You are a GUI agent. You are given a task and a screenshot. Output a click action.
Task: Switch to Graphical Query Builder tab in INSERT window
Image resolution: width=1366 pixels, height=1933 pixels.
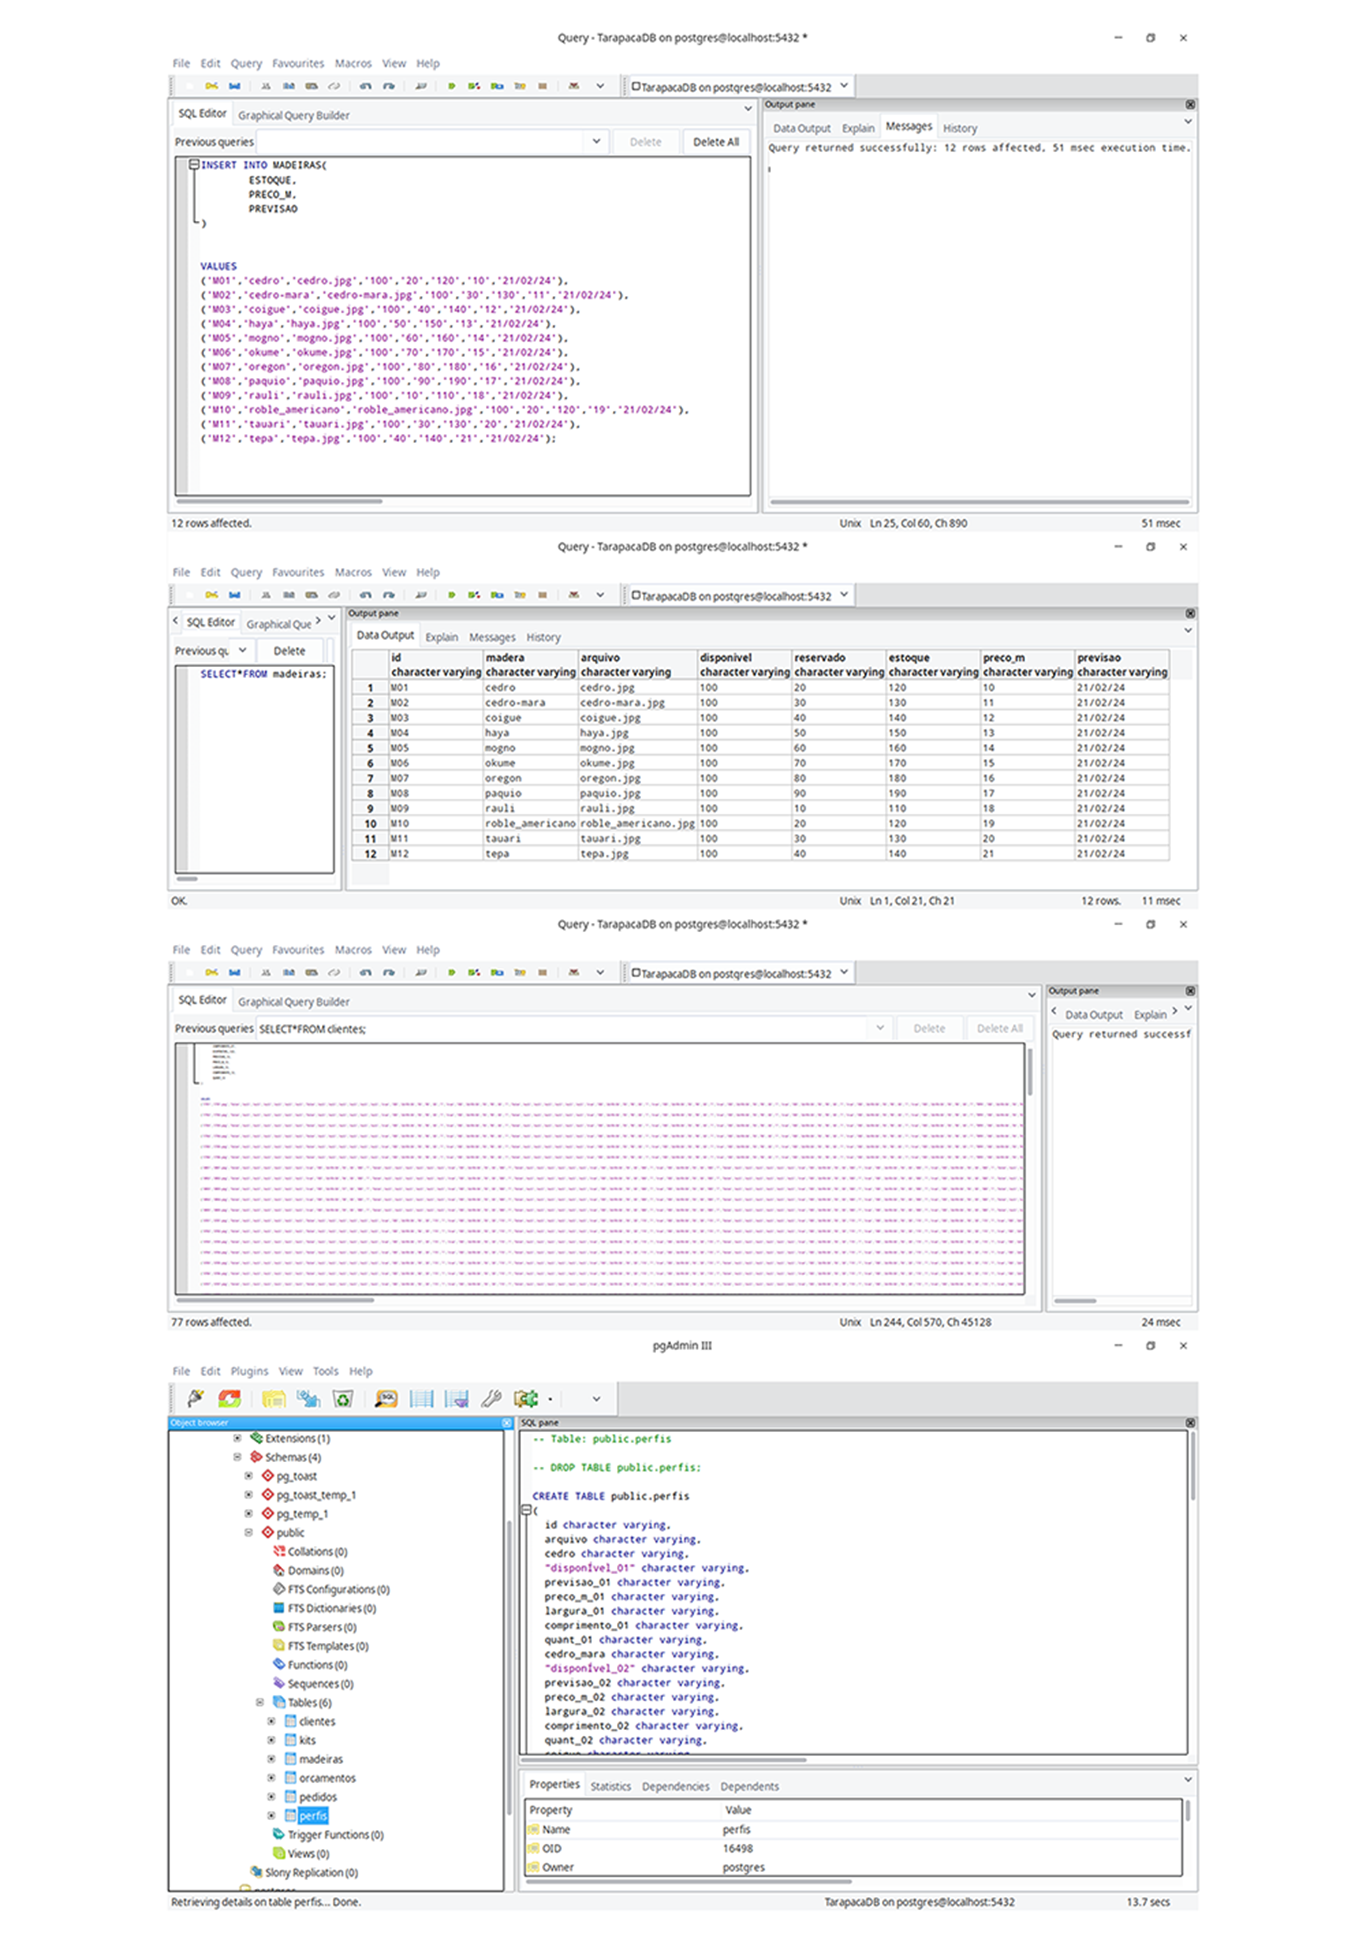[294, 115]
